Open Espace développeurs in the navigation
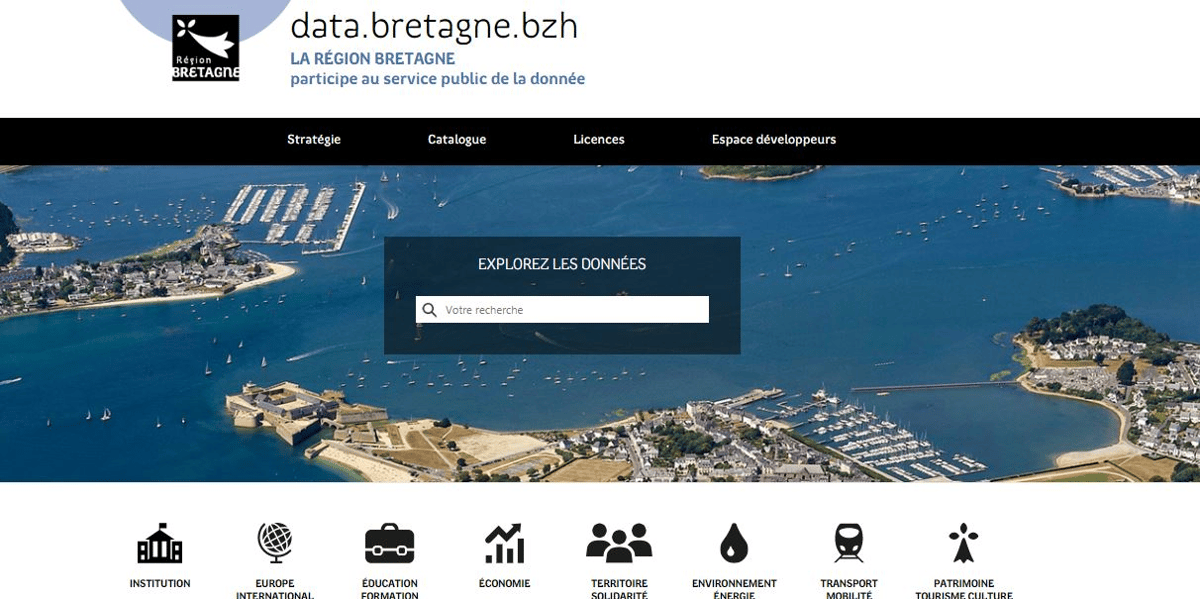Screen dimensions: 1200x599 click(774, 140)
